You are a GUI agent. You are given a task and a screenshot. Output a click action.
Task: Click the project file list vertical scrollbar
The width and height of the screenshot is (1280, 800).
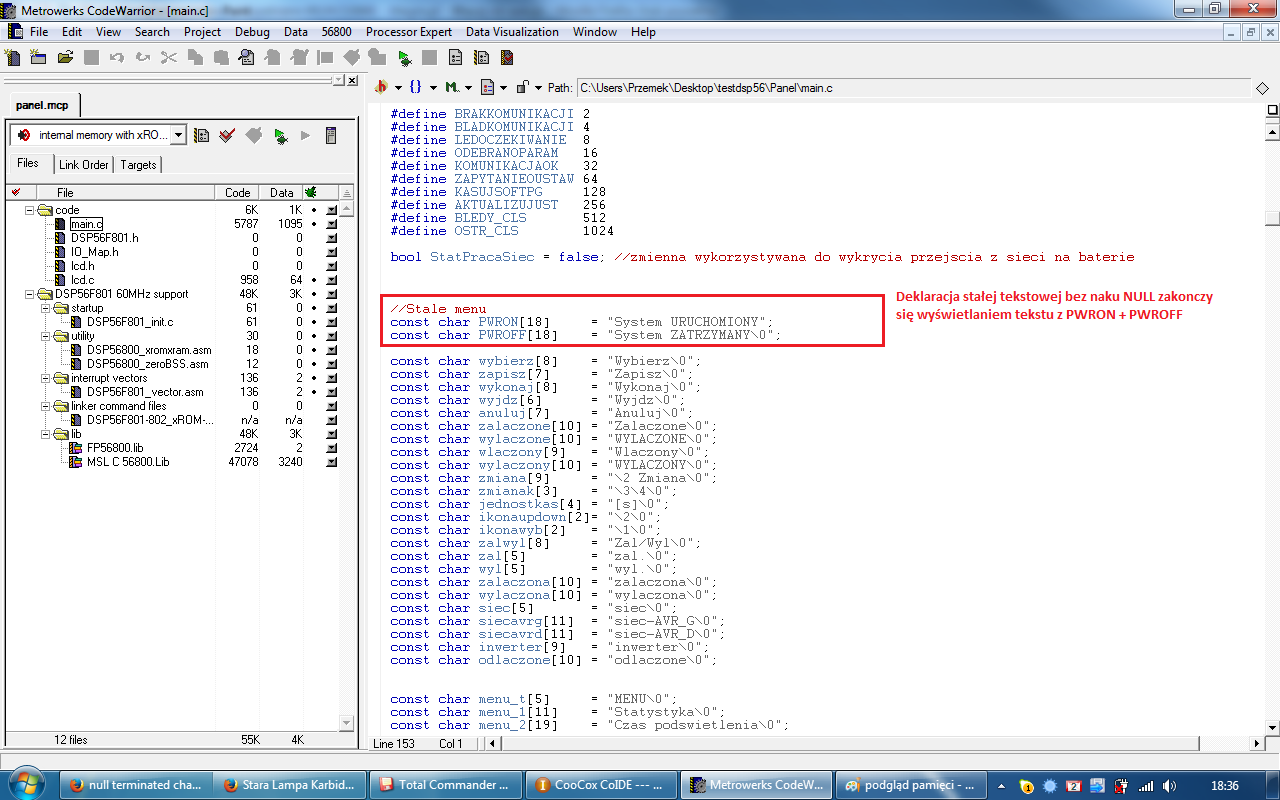pos(348,465)
